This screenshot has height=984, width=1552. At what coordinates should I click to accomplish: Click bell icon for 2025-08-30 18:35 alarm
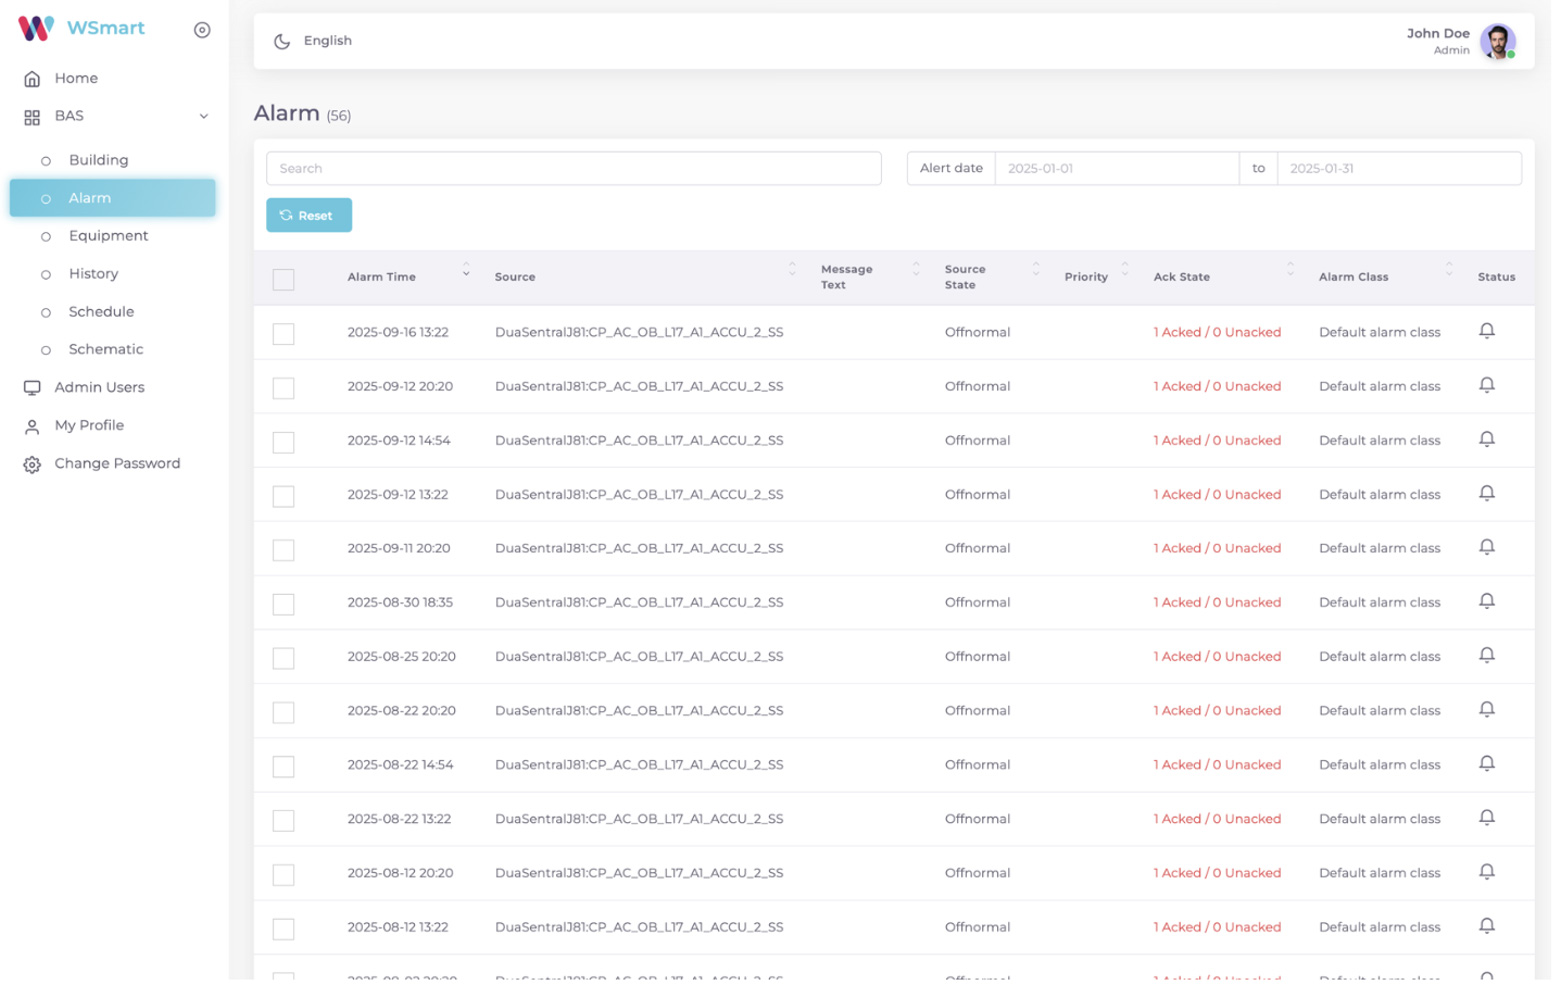coord(1487,601)
